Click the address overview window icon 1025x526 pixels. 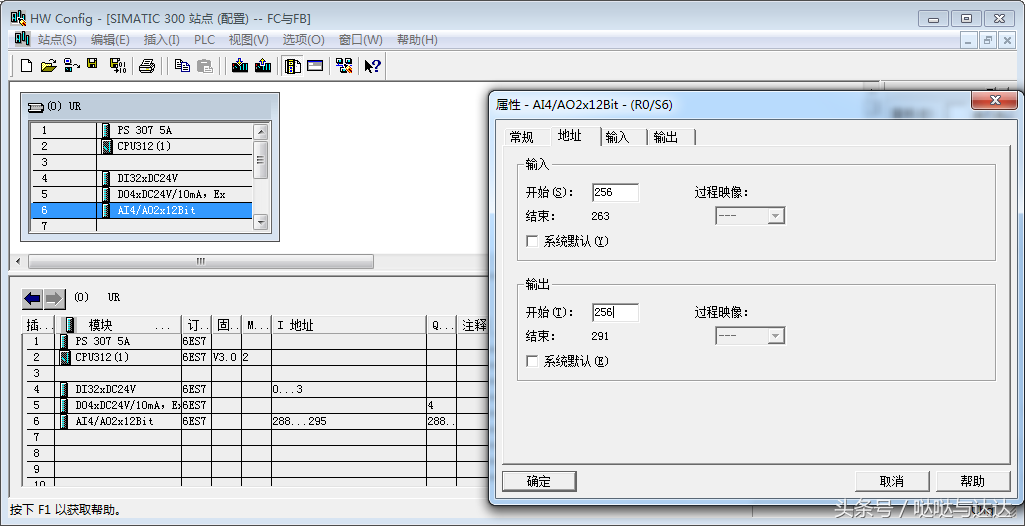tap(315, 65)
